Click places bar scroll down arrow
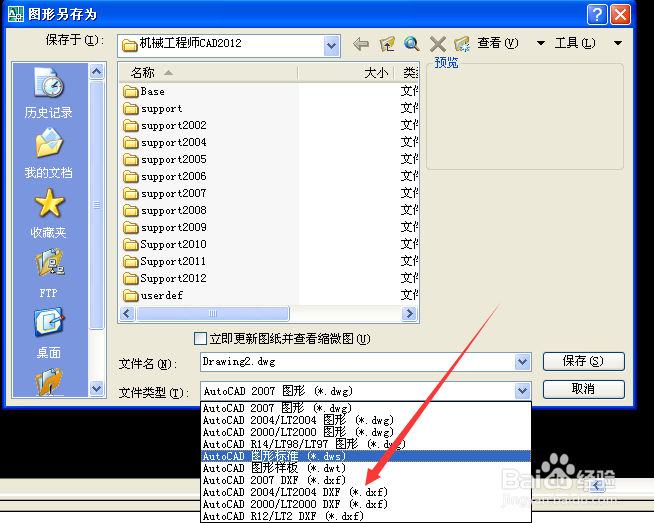654x523 pixels. point(96,389)
